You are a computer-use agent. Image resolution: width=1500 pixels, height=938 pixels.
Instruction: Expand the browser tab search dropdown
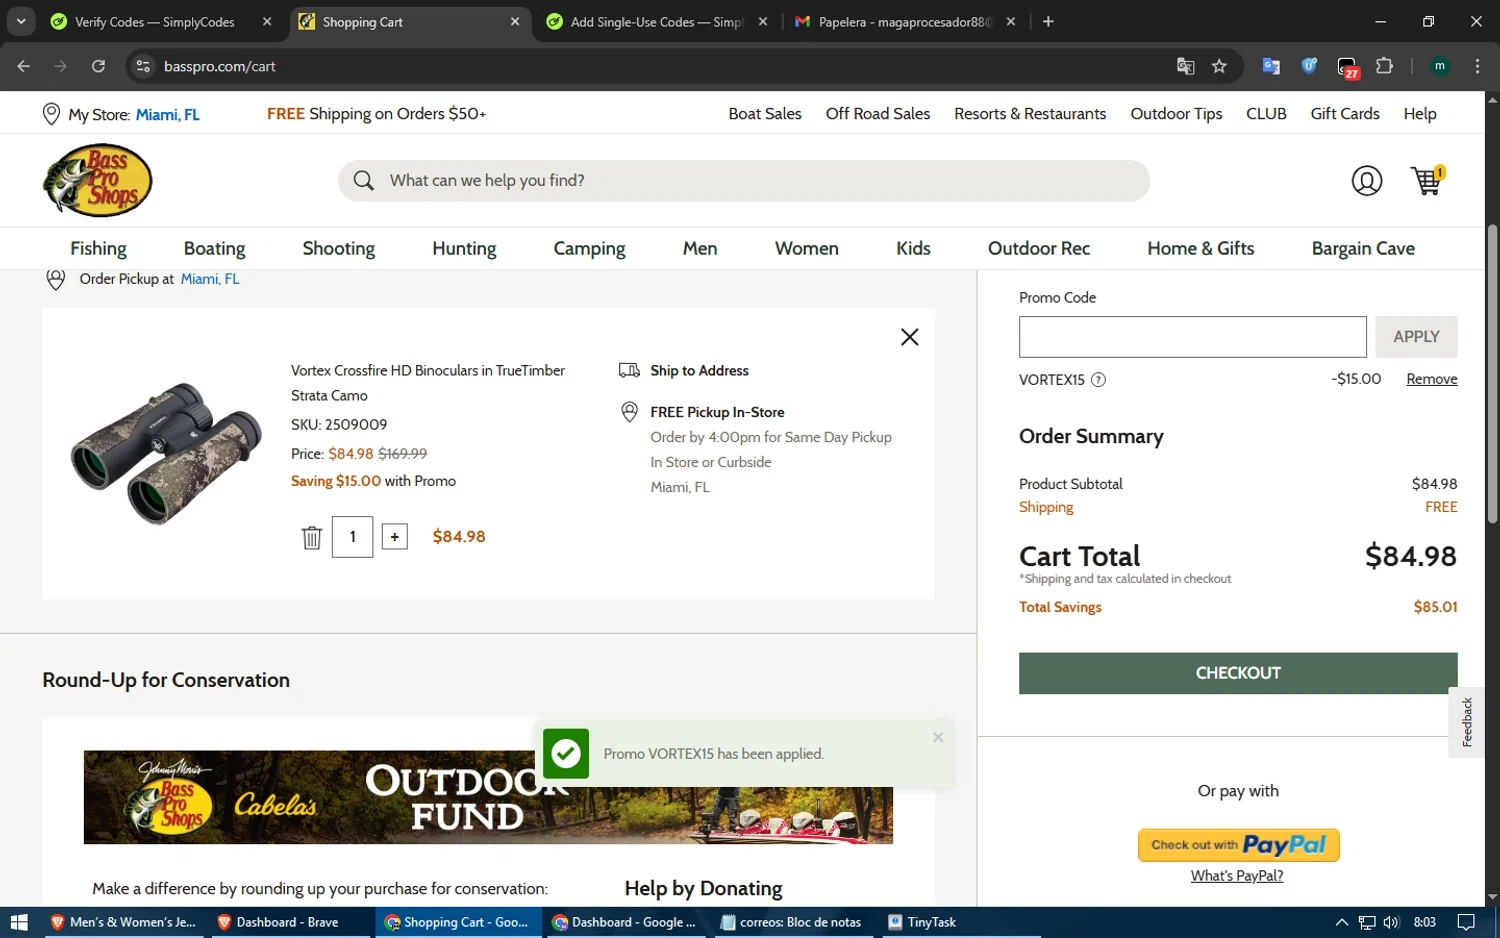tap(21, 21)
